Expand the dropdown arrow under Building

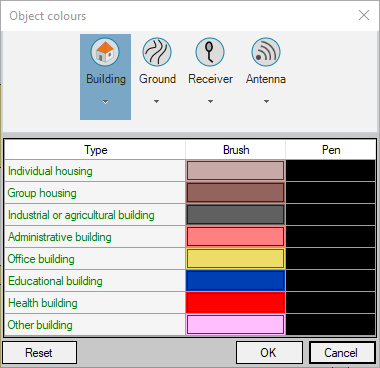pos(105,102)
